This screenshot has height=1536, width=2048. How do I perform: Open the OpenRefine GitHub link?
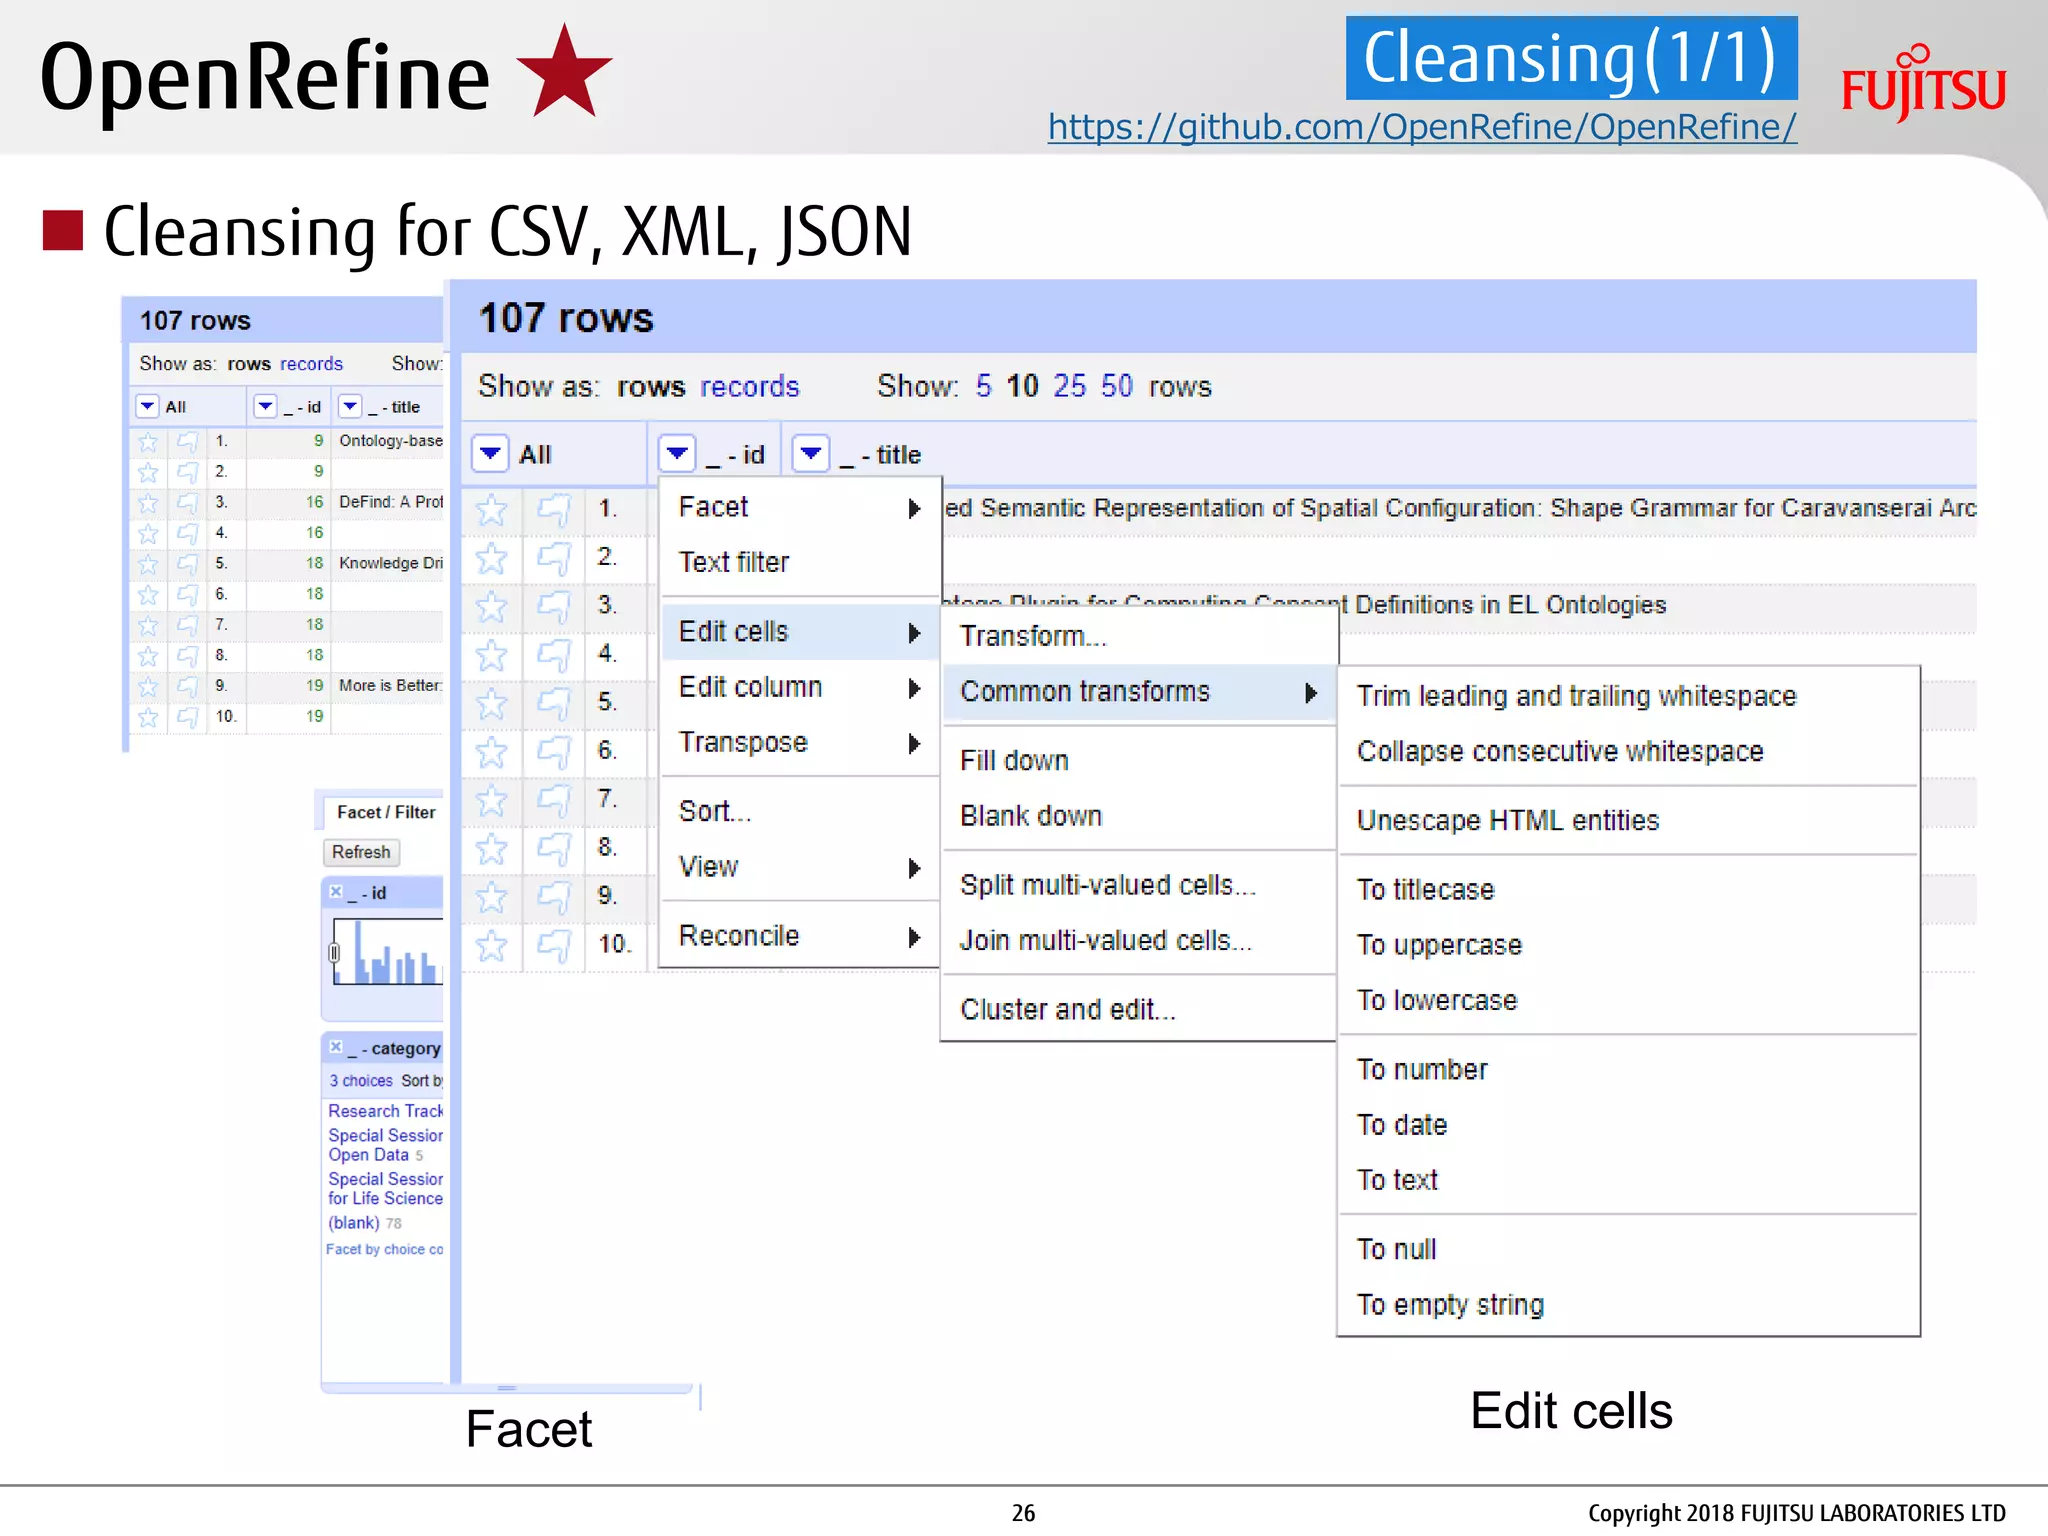[1422, 127]
